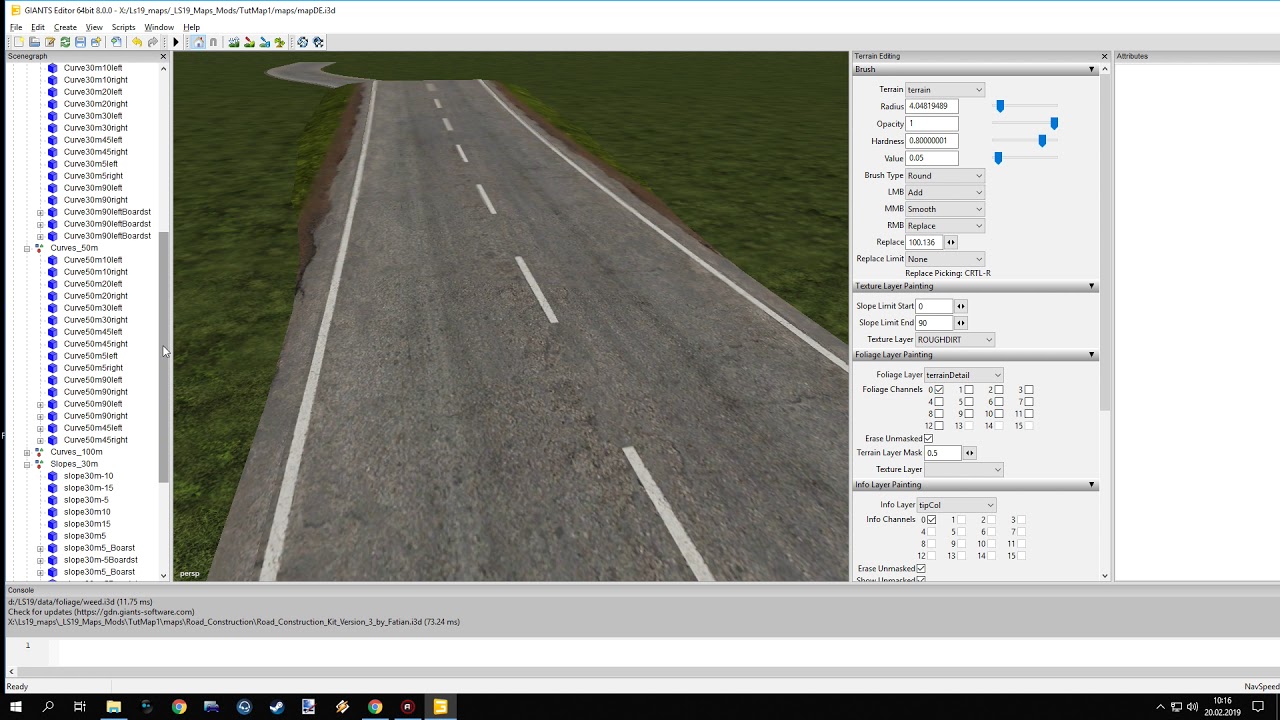Collapse the Curves_50m tree node
This screenshot has height=720, width=1280.
tap(27, 248)
